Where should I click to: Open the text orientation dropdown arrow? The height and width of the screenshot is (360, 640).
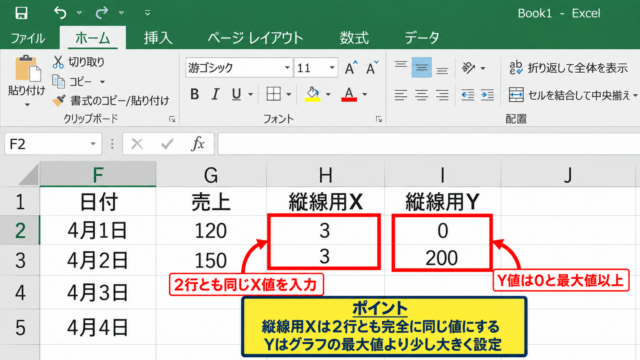click(483, 68)
